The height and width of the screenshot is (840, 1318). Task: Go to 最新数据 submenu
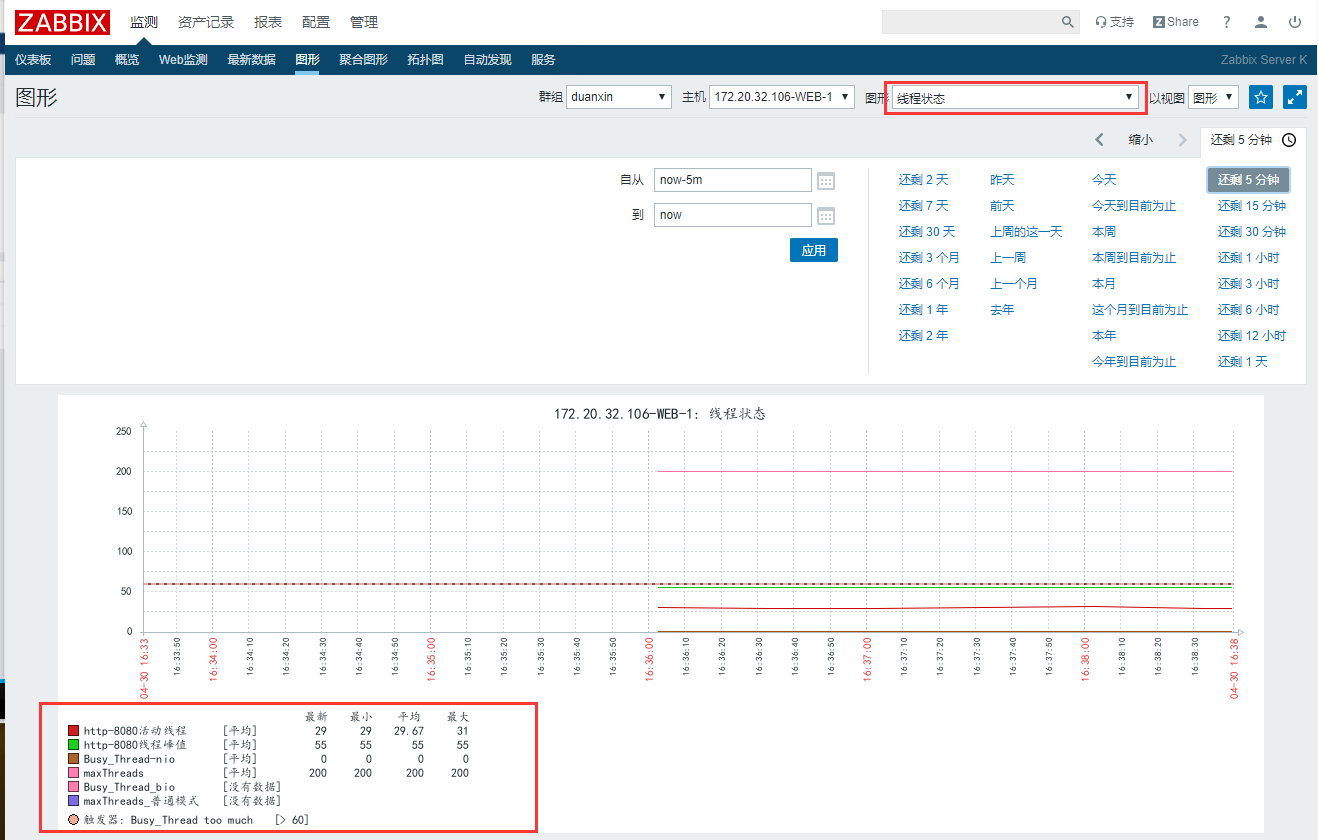point(251,60)
